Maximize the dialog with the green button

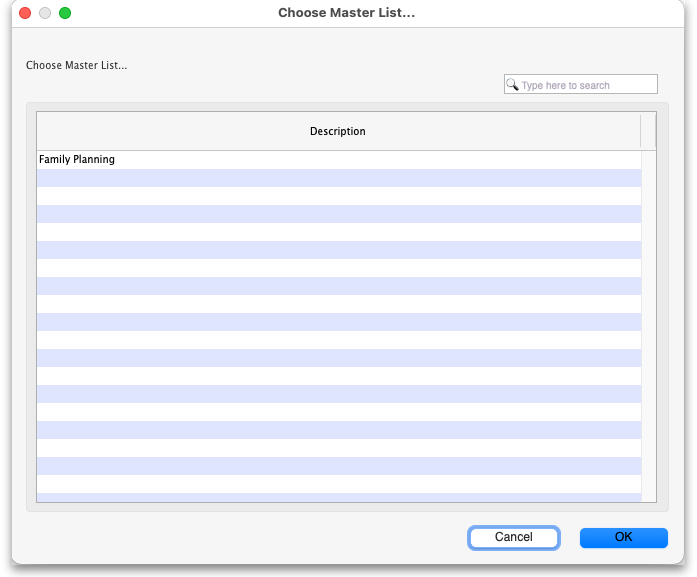tap(65, 13)
